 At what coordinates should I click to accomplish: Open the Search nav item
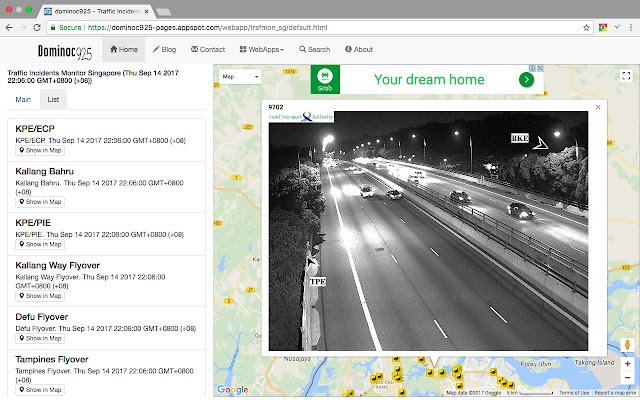tap(314, 49)
